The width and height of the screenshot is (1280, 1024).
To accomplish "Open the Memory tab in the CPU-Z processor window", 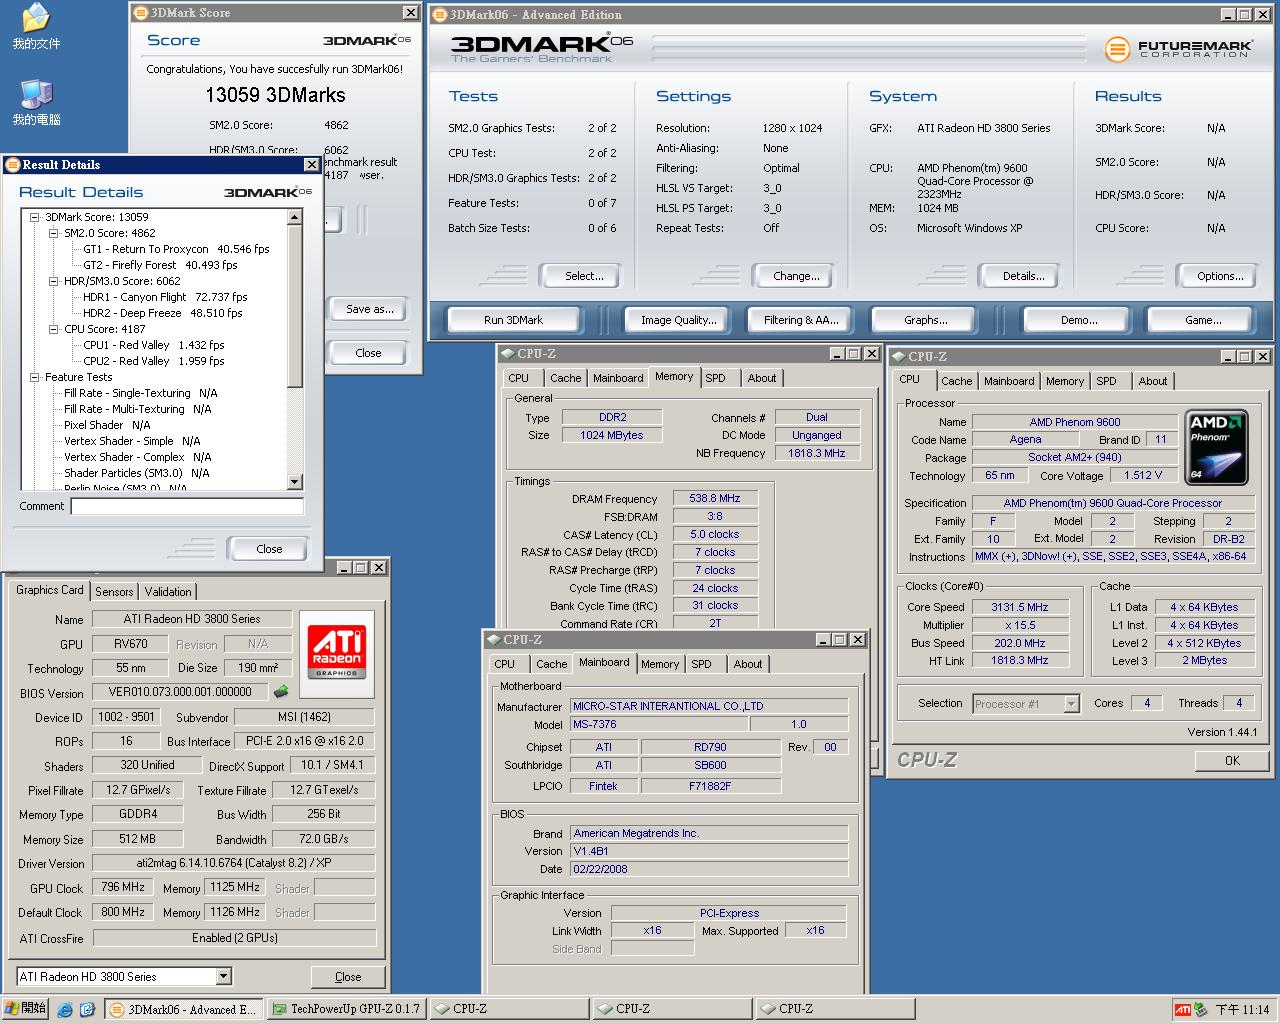I will coord(1065,381).
